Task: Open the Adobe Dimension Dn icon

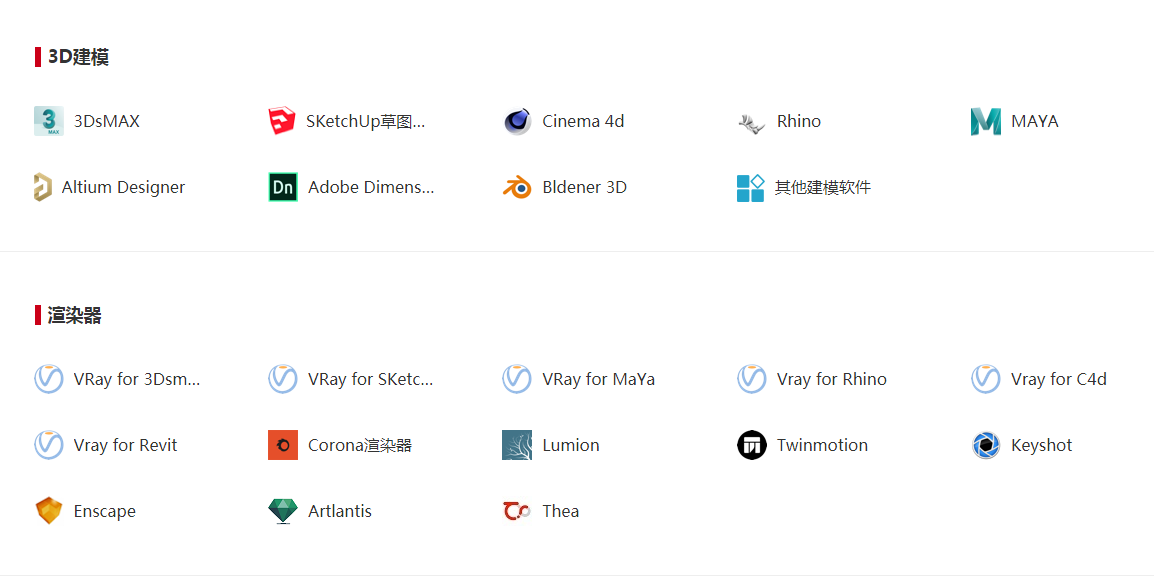Action: pos(283,187)
